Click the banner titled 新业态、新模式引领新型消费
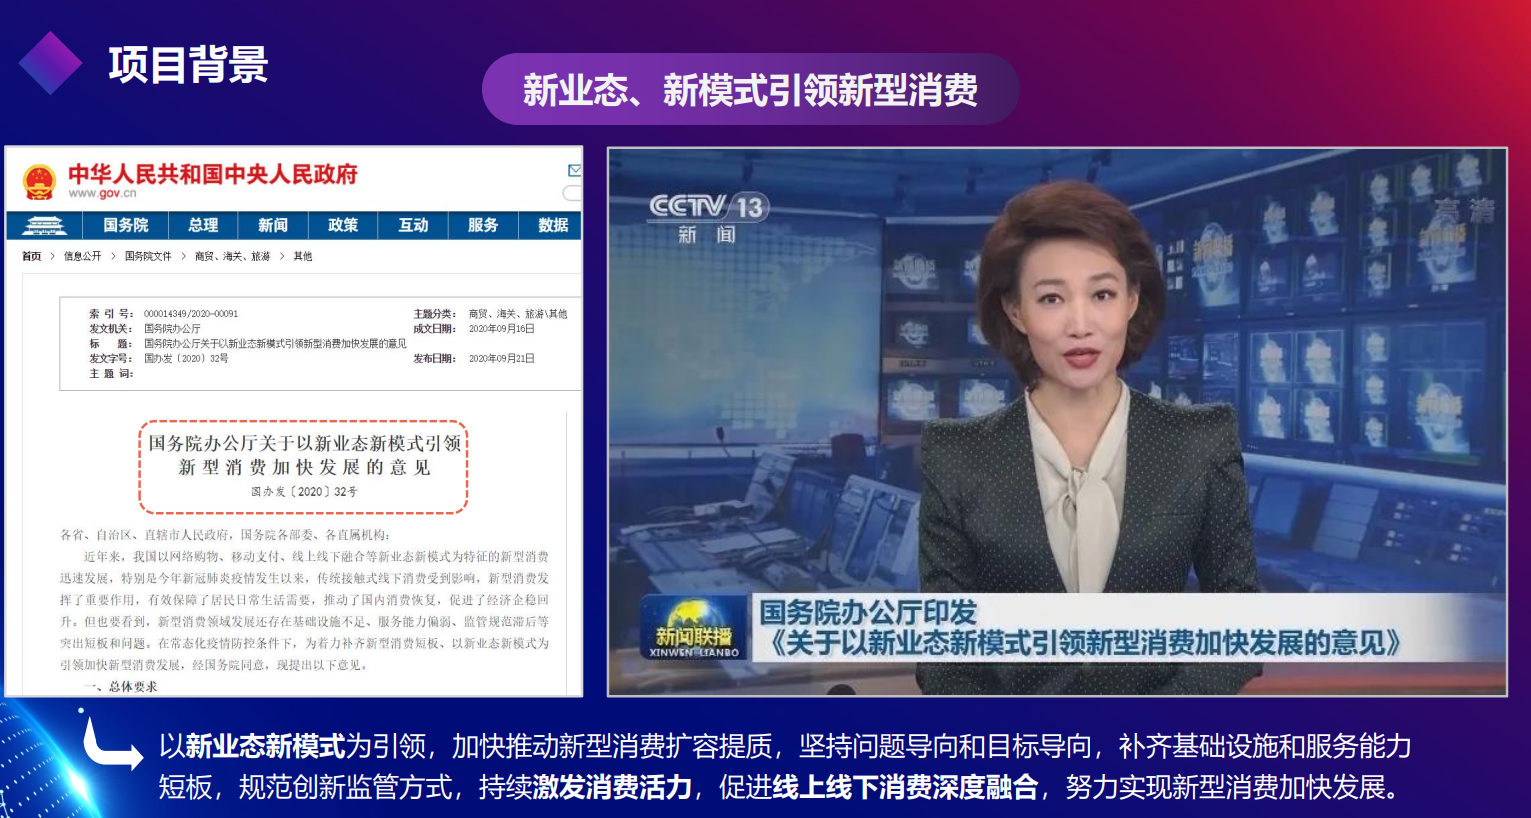 [751, 88]
